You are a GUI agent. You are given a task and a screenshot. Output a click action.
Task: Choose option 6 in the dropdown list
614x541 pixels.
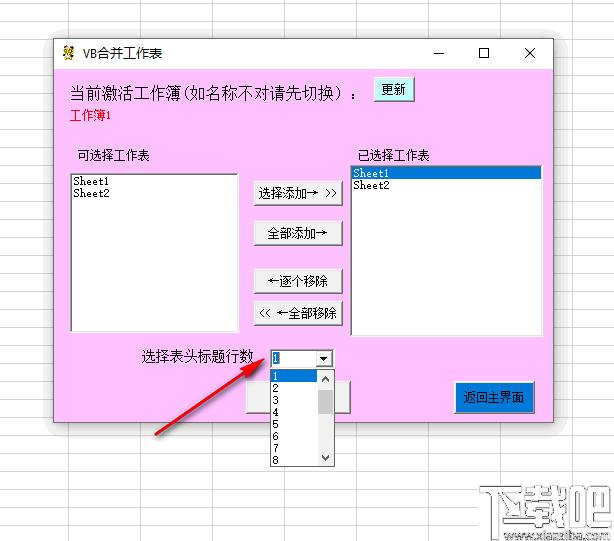click(294, 436)
